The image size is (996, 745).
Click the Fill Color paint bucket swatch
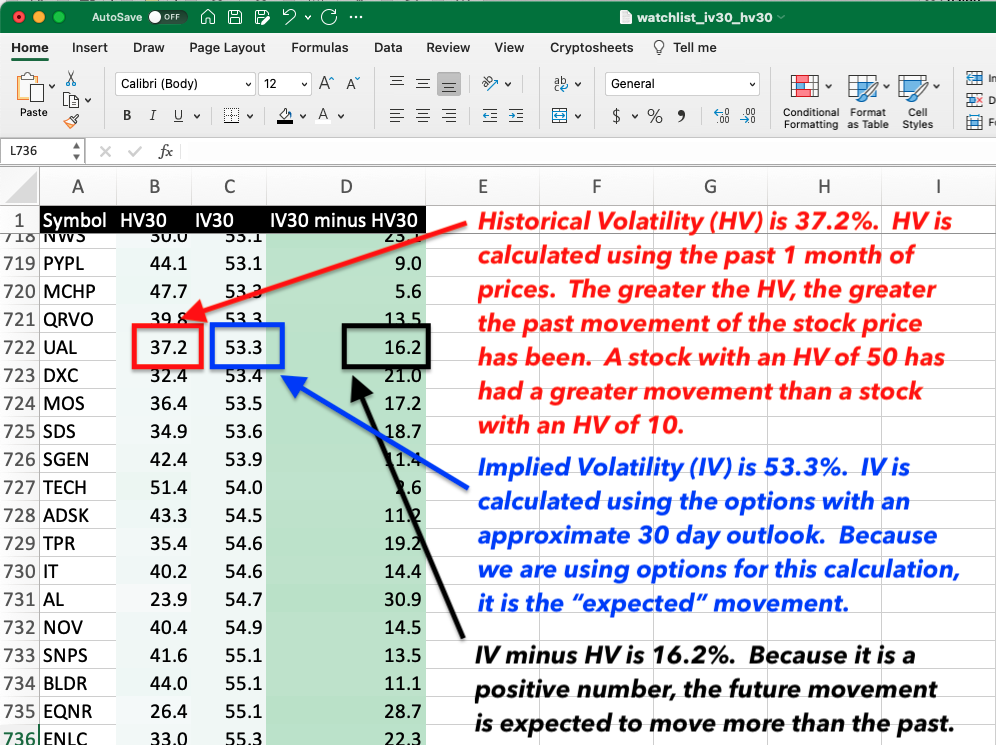(x=284, y=116)
